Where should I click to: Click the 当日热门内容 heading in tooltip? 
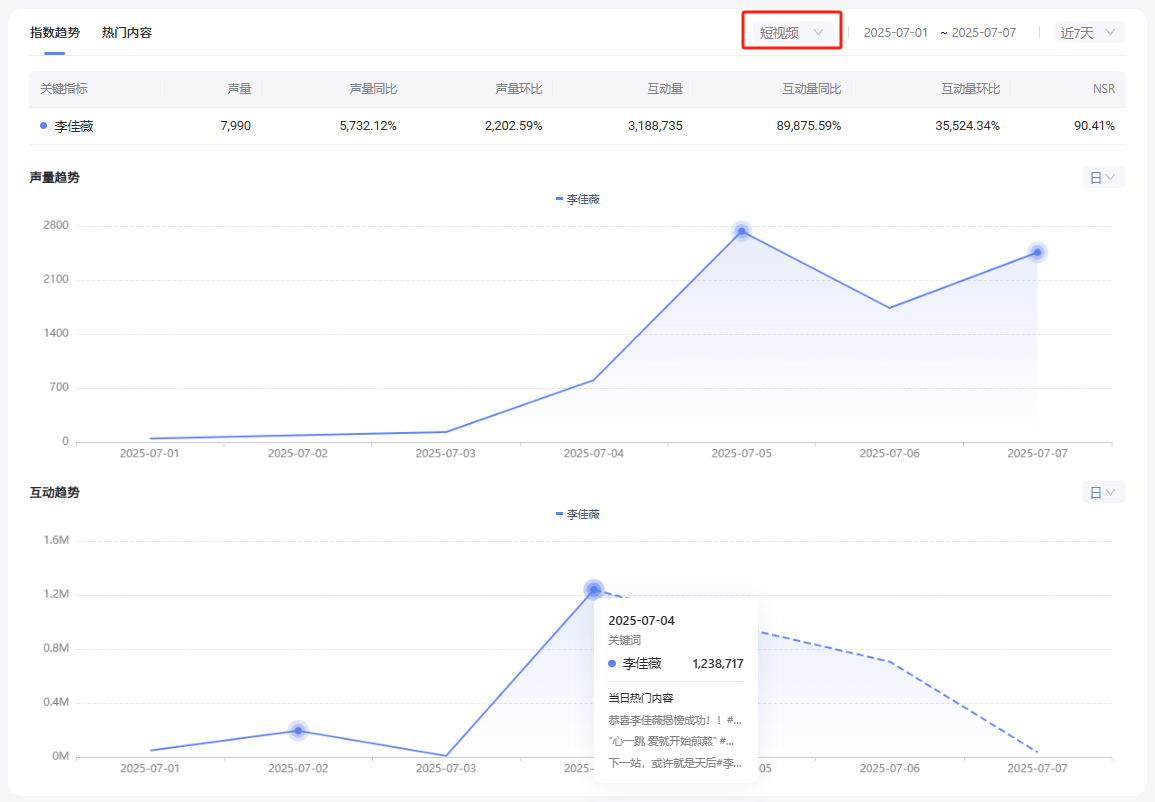(x=640, y=697)
